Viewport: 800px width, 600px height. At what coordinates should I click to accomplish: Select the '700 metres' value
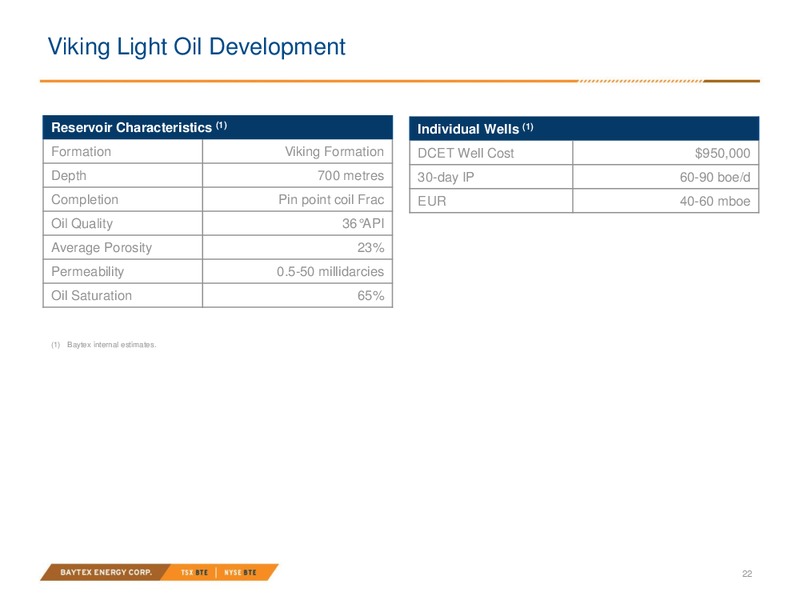[x=351, y=176]
